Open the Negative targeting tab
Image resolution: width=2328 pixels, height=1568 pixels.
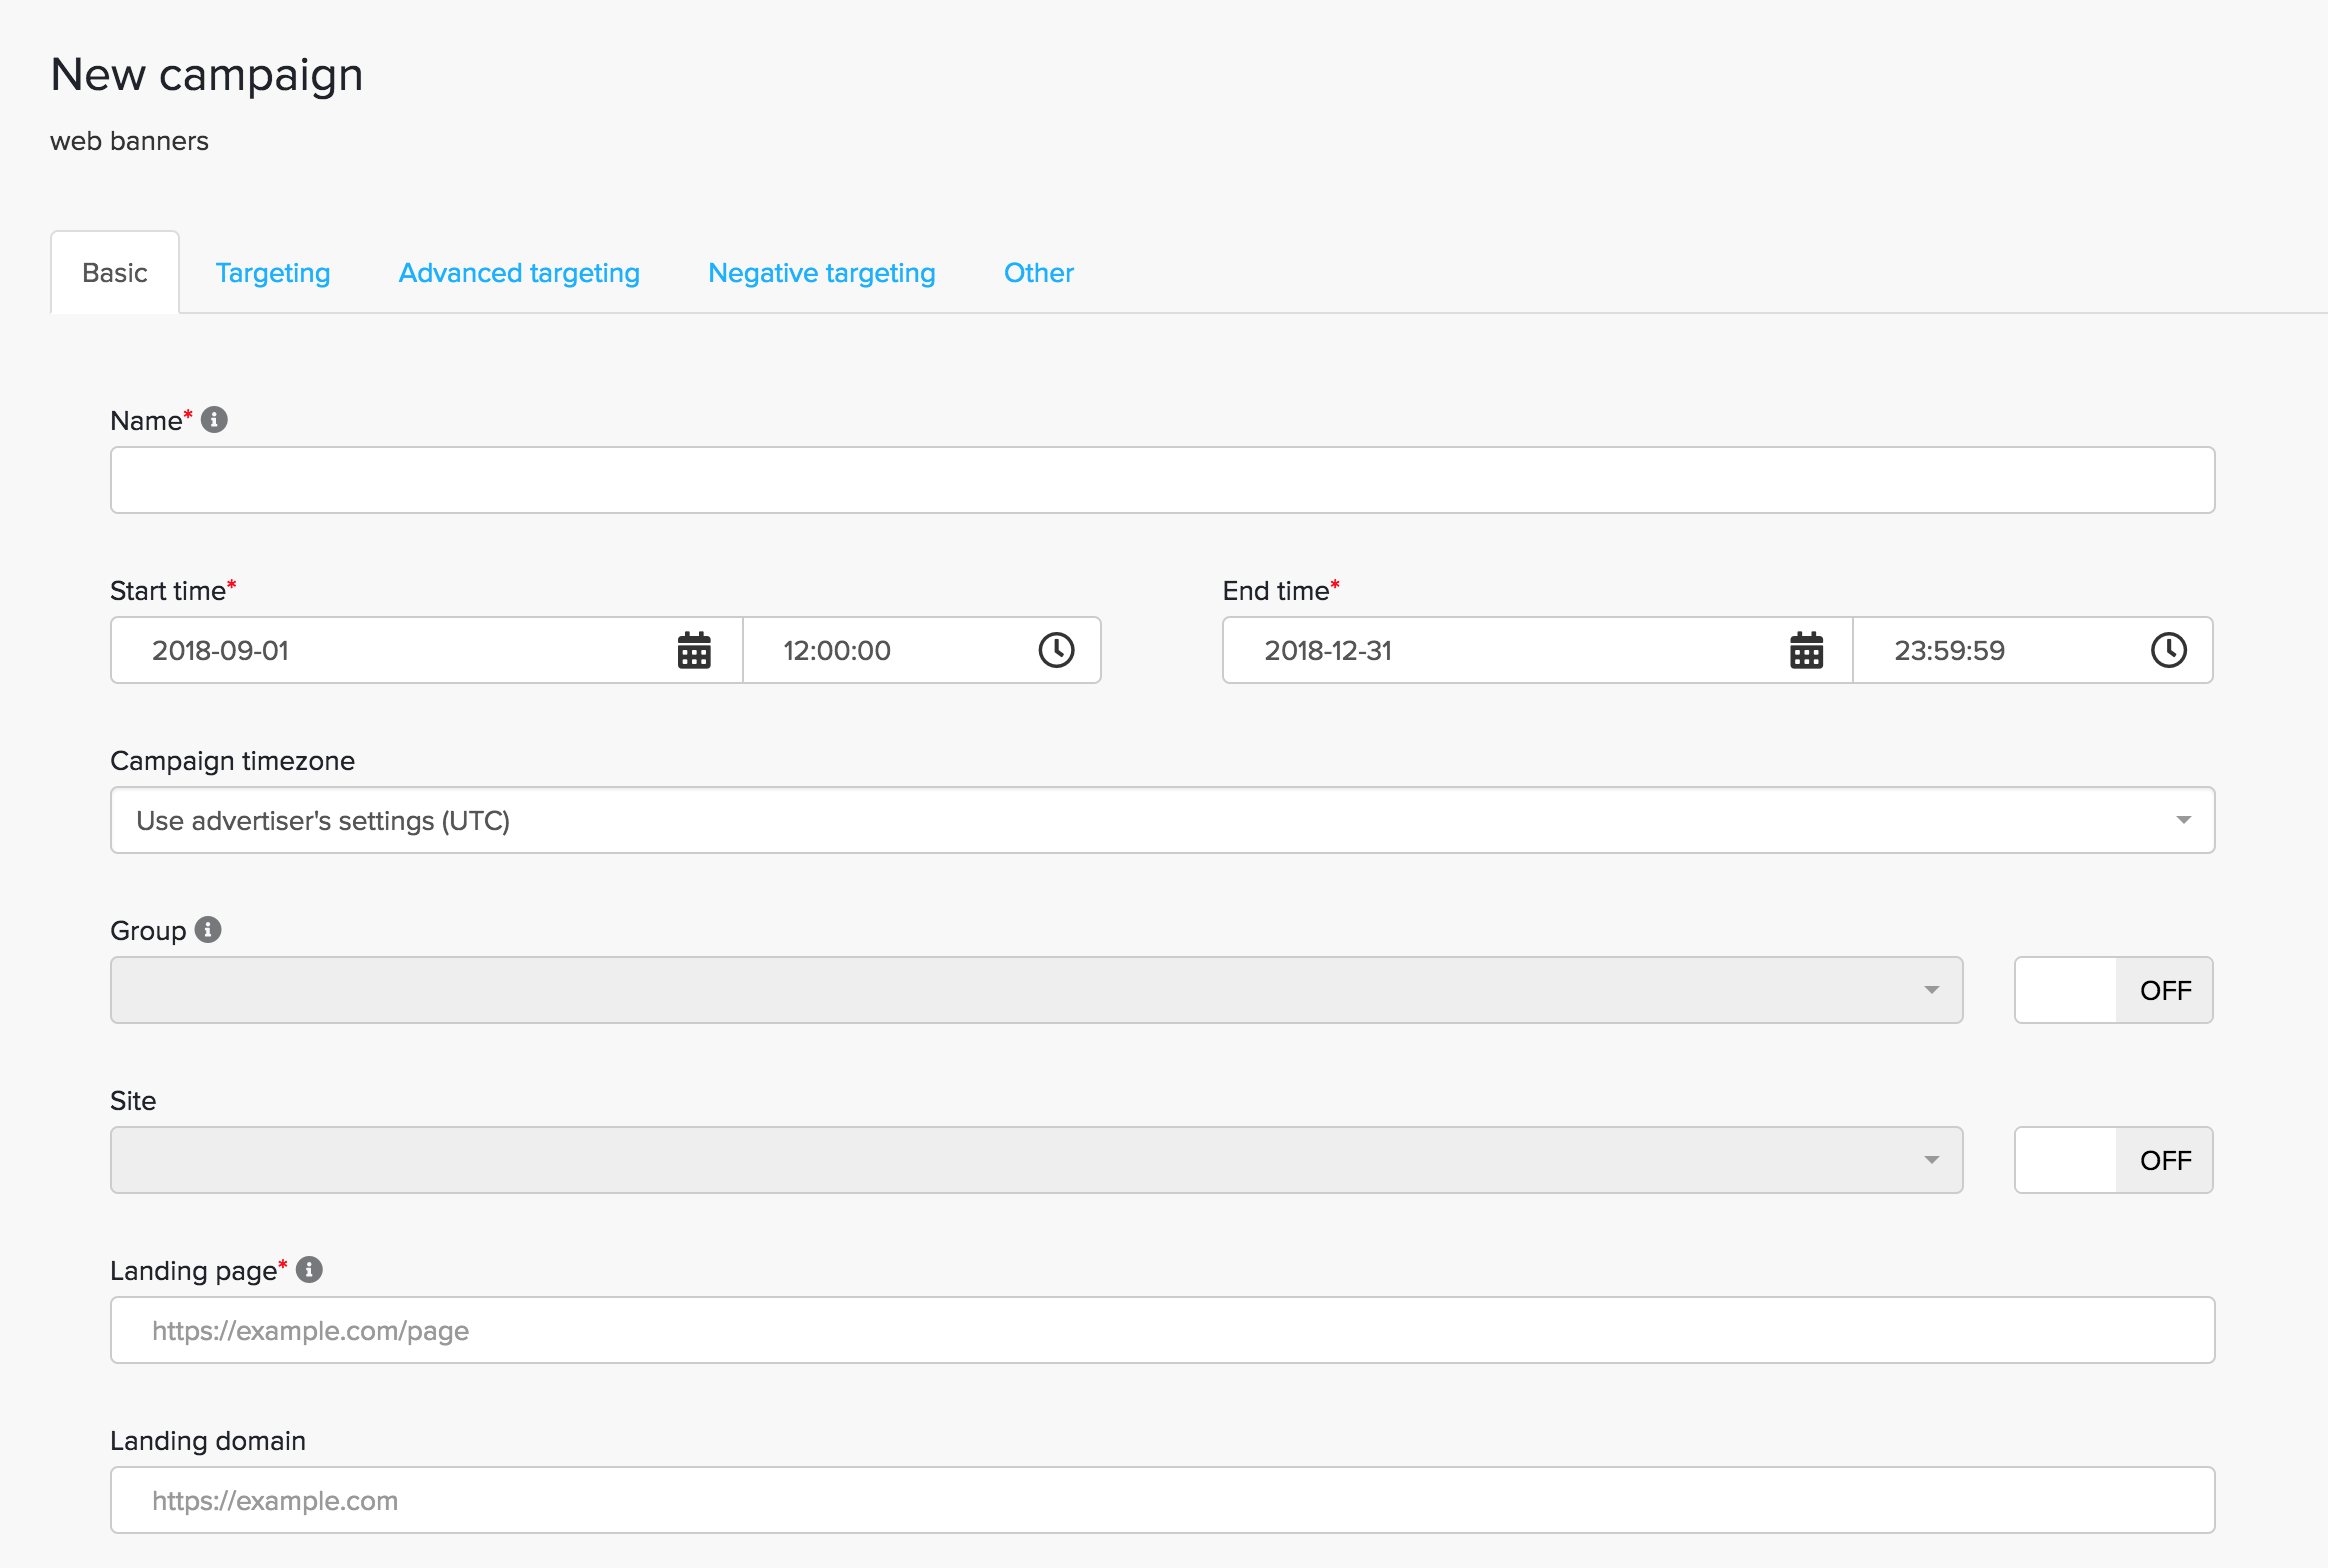(x=821, y=273)
